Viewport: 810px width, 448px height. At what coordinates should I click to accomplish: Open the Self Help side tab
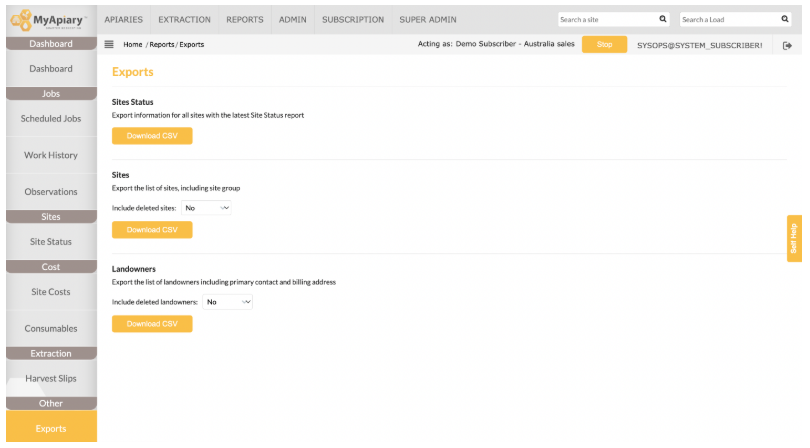(794, 238)
